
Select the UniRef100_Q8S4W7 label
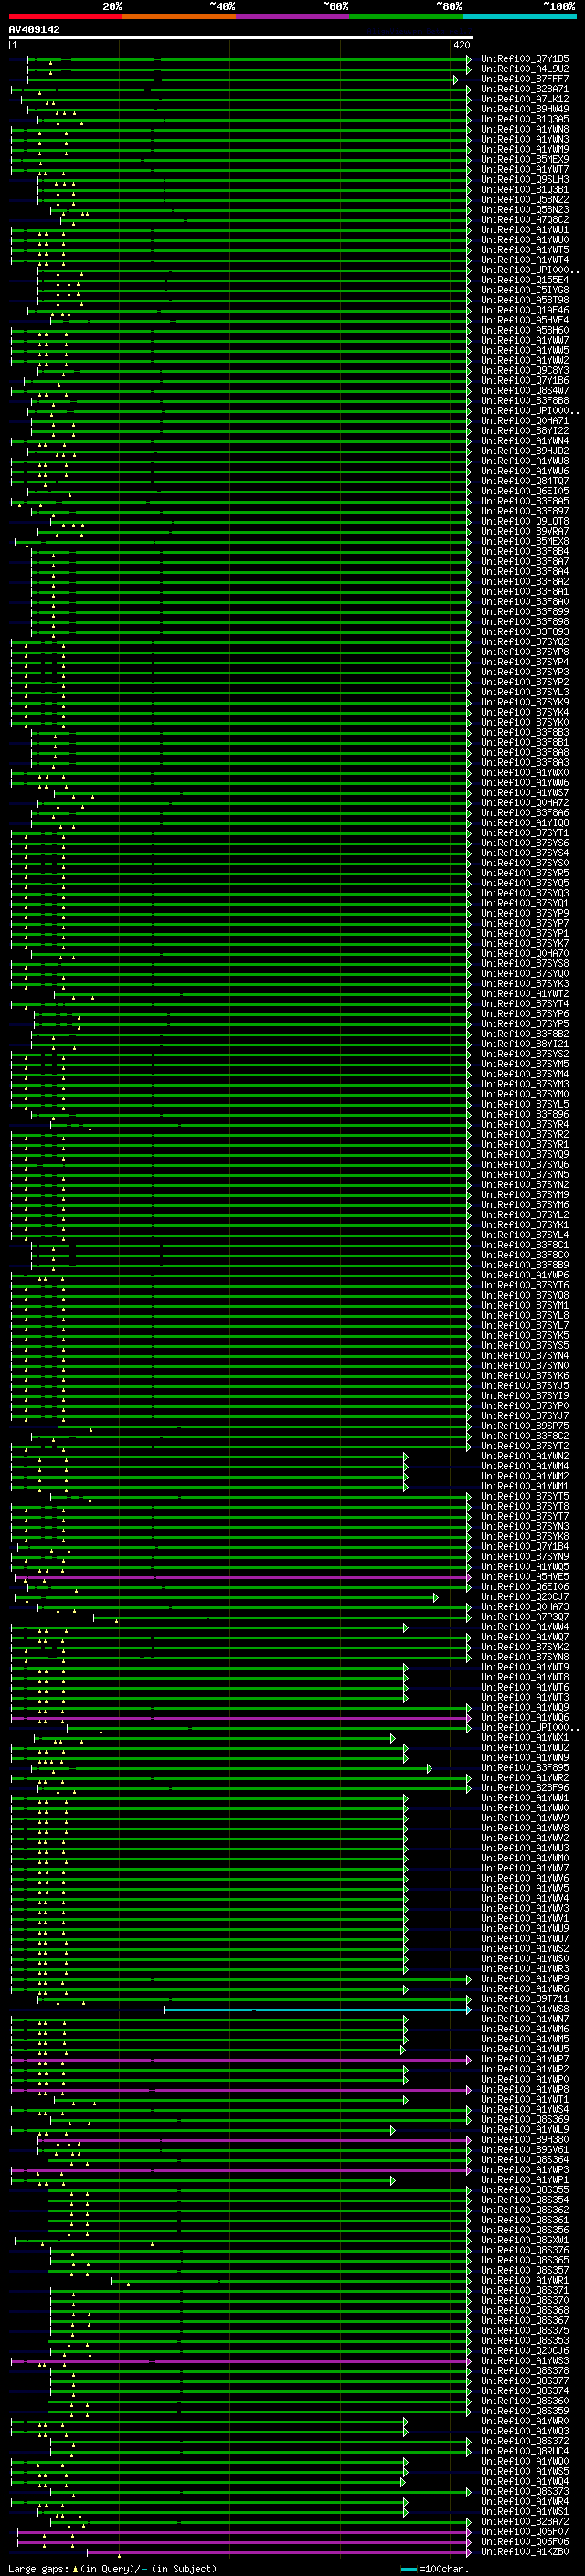525,391
